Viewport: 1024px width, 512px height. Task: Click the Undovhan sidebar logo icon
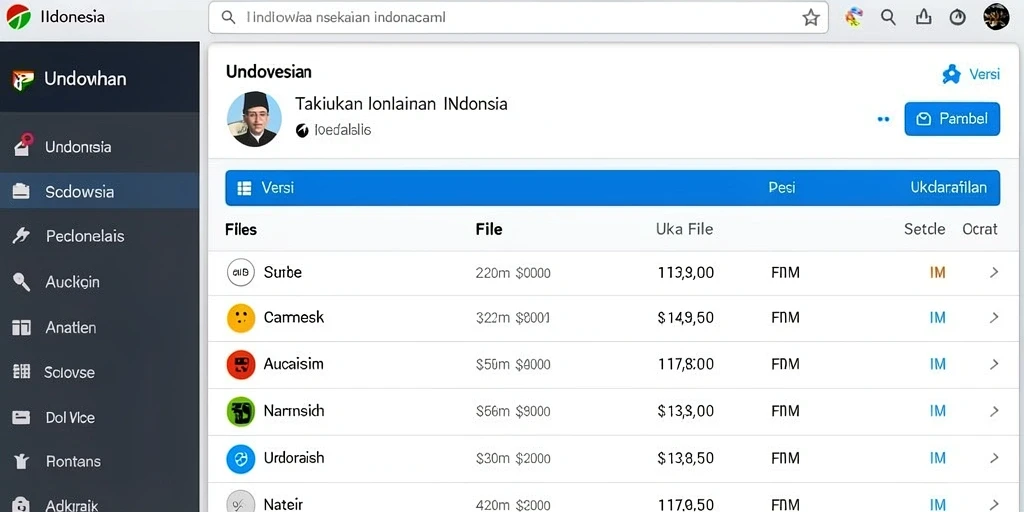coord(23,80)
